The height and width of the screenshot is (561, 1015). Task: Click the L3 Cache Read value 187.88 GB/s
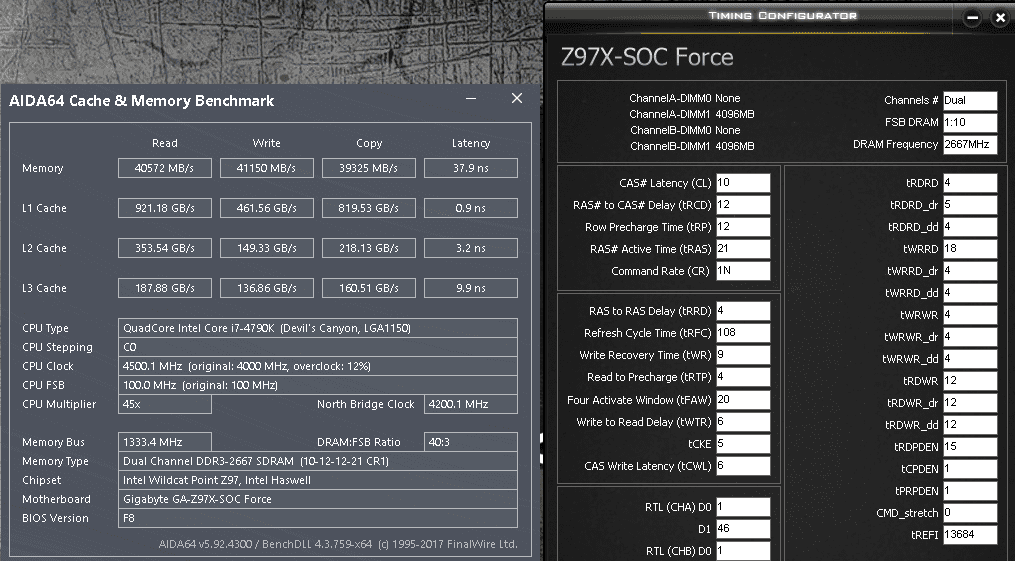coord(164,288)
